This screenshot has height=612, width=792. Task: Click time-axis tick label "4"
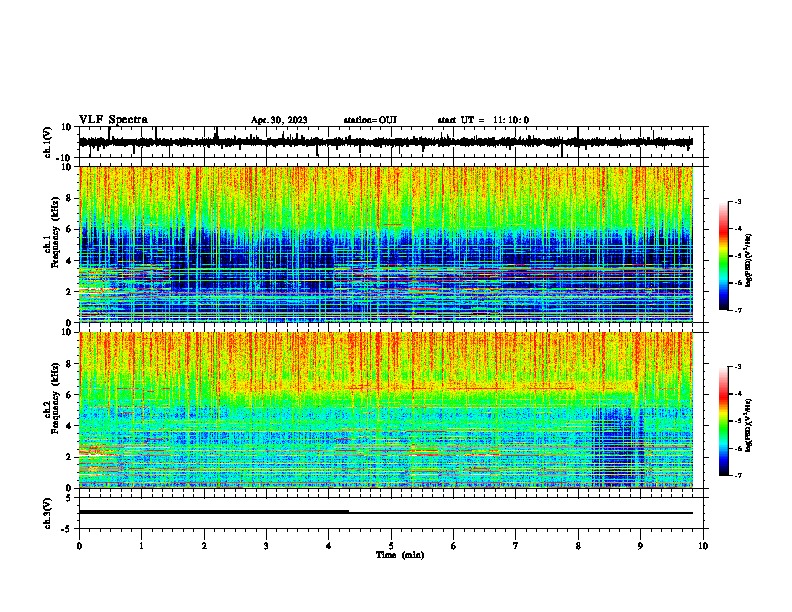pos(329,546)
